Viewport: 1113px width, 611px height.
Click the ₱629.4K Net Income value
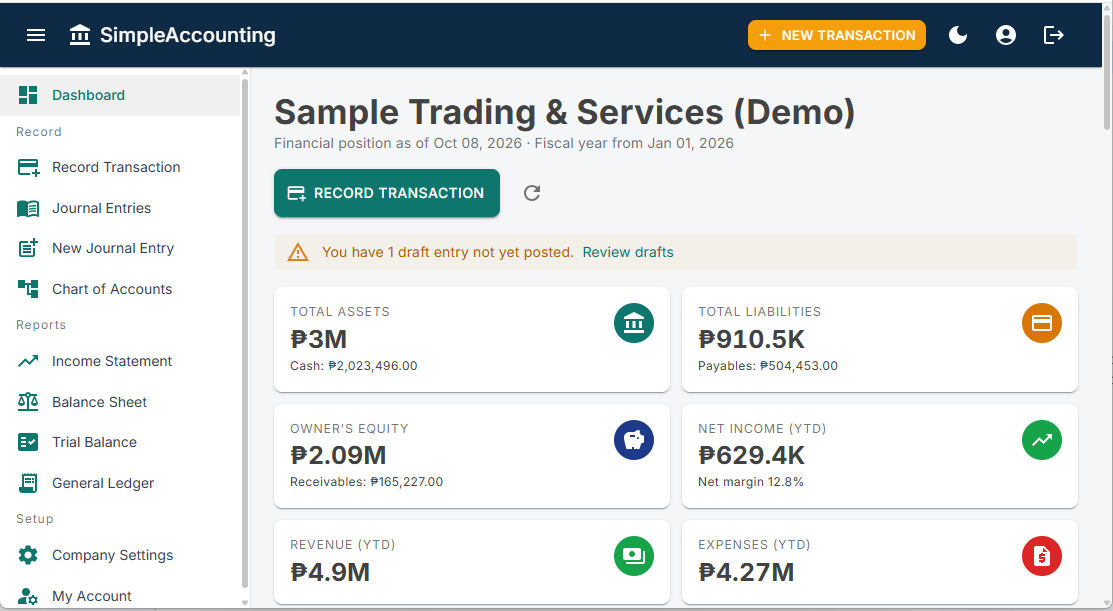pos(751,455)
